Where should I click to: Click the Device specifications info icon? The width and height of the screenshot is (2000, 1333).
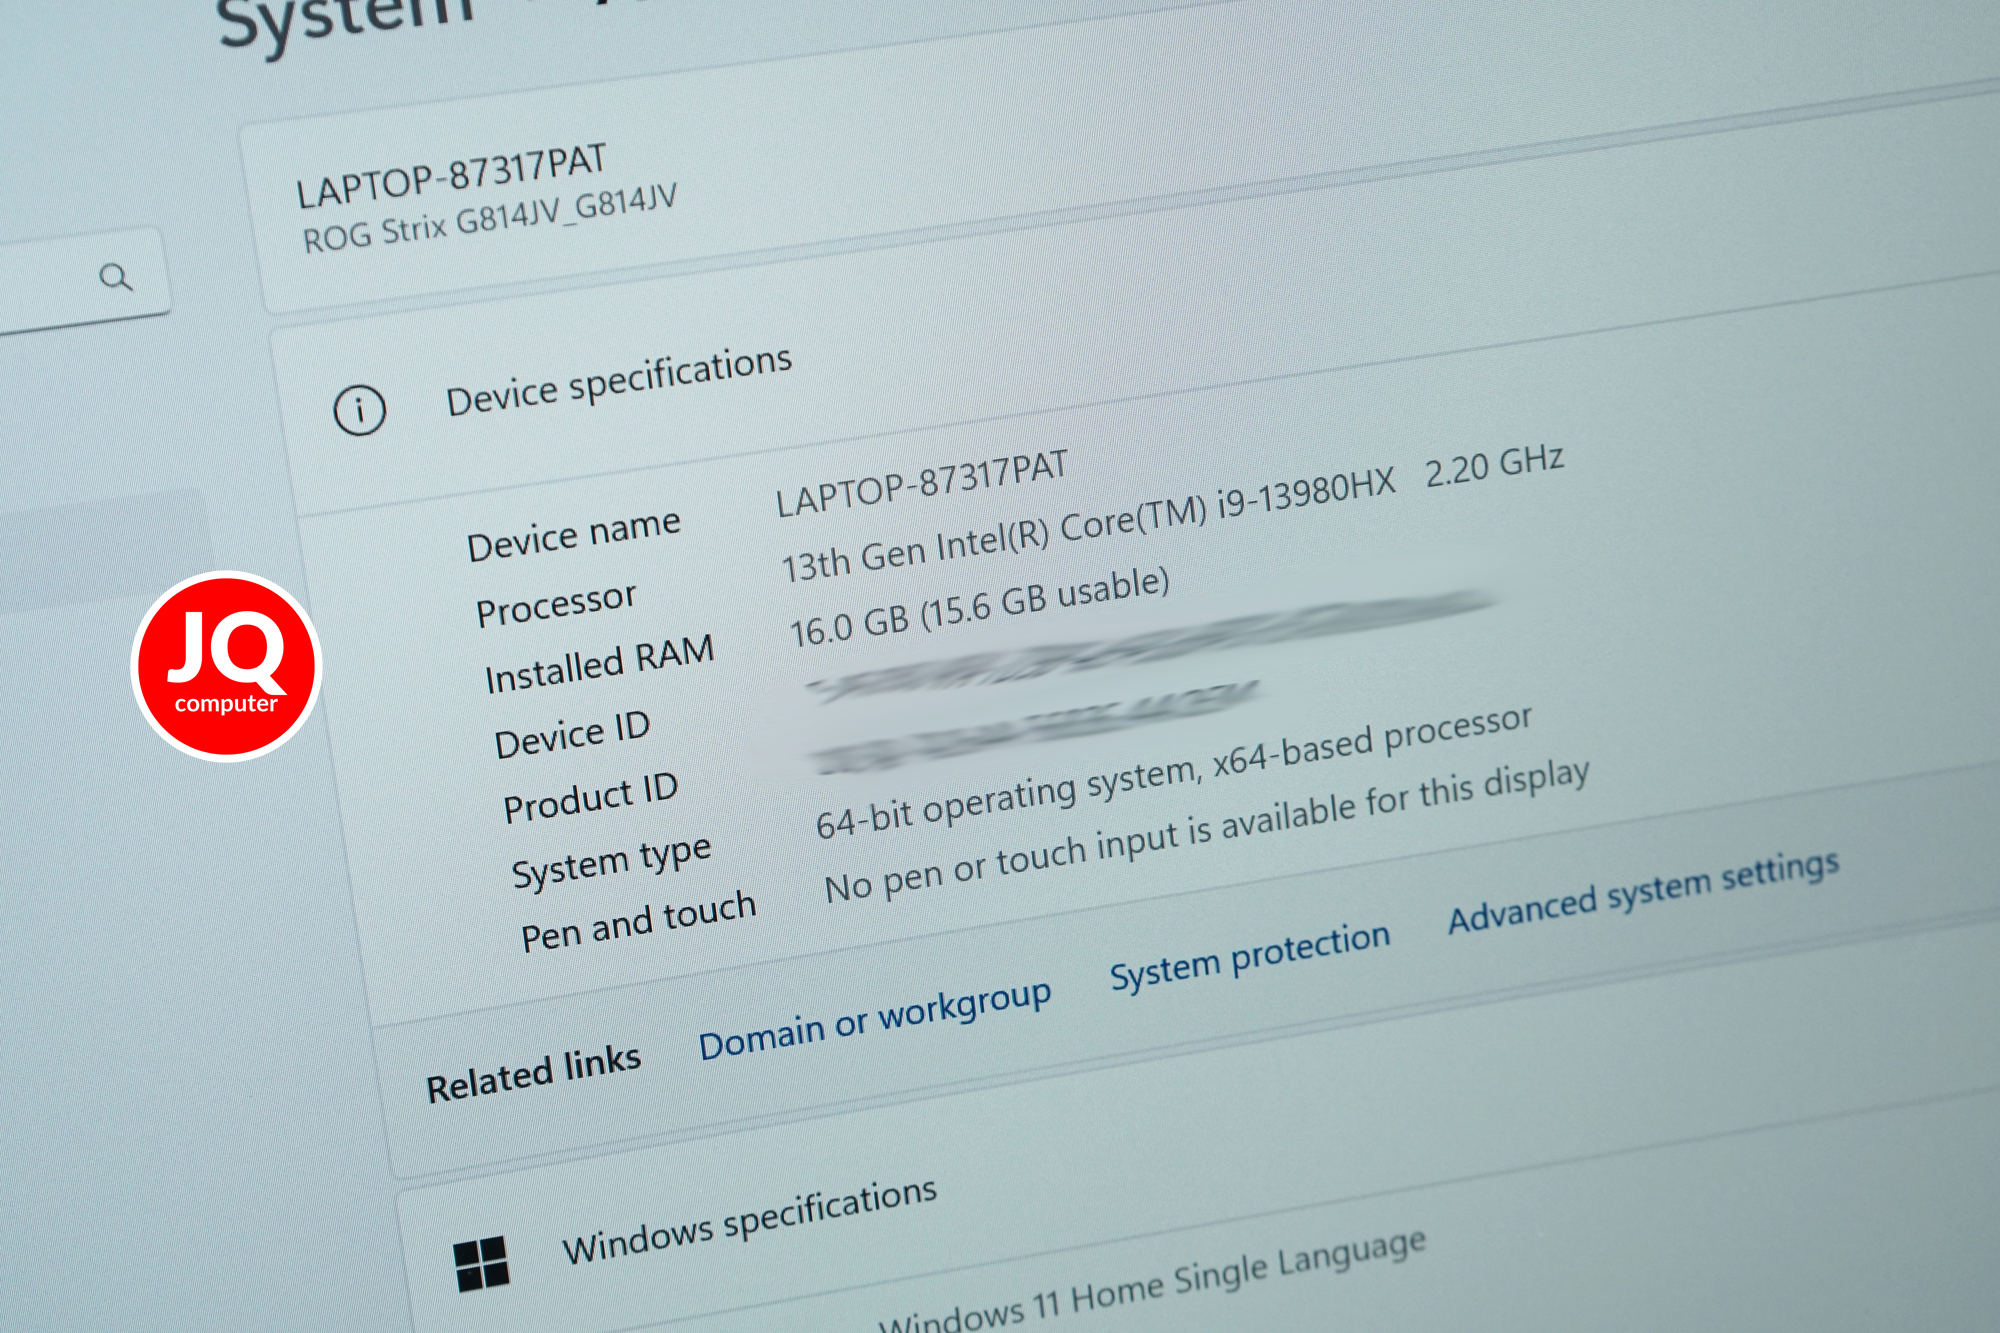click(x=360, y=409)
